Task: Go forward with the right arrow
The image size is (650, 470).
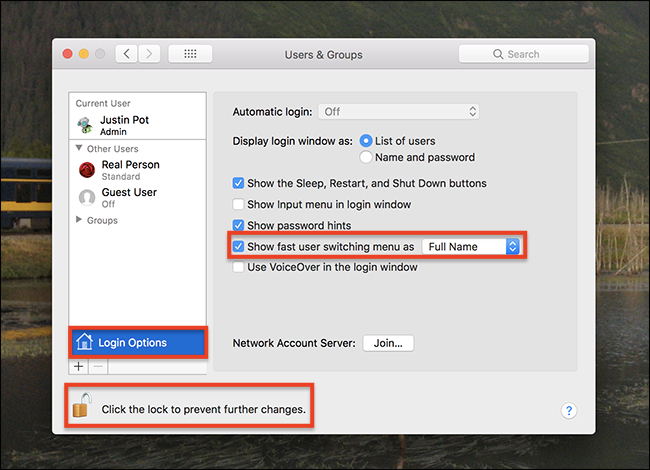Action: click(x=149, y=54)
